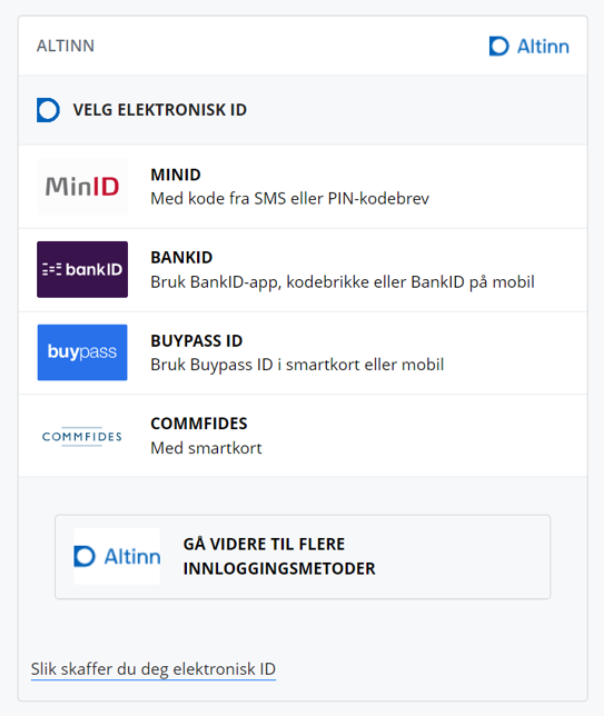This screenshot has width=604, height=716.
Task: Choose BUYPASS ID option title
Action: [x=196, y=341]
